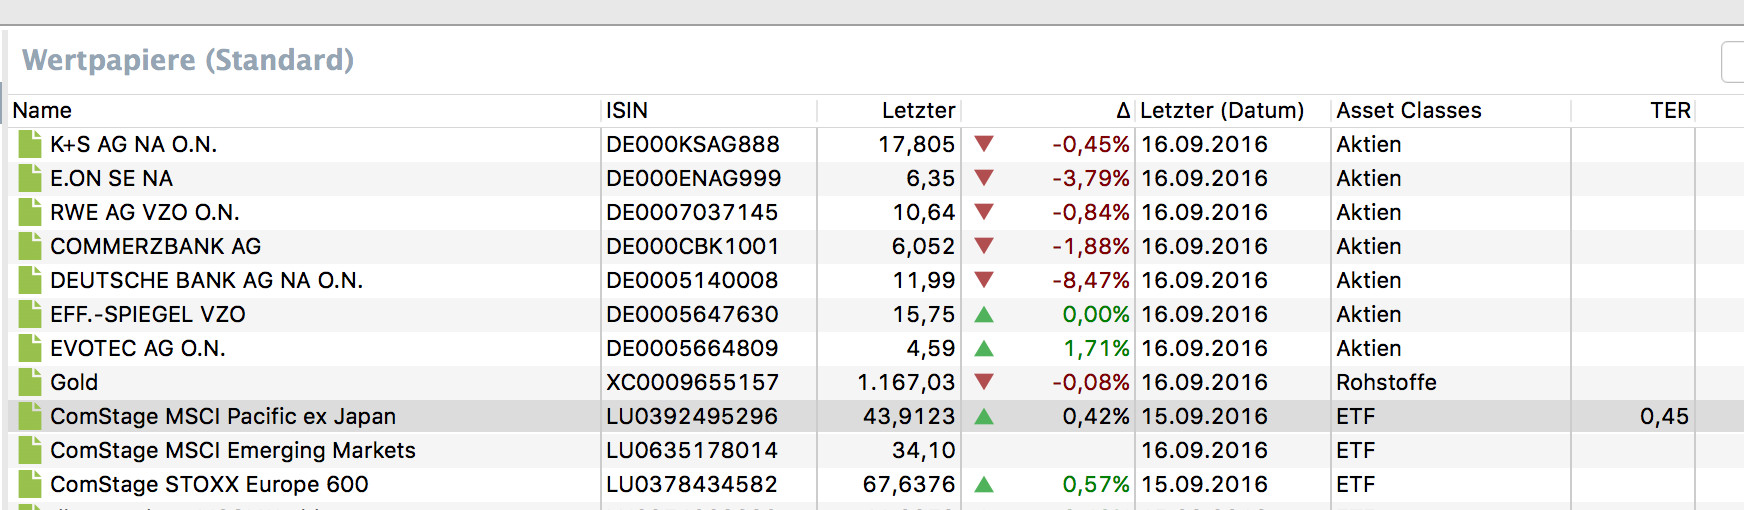Select DEUTSCHE BANK AG NA O.N. name
The width and height of the screenshot is (1744, 510).
coord(206,280)
